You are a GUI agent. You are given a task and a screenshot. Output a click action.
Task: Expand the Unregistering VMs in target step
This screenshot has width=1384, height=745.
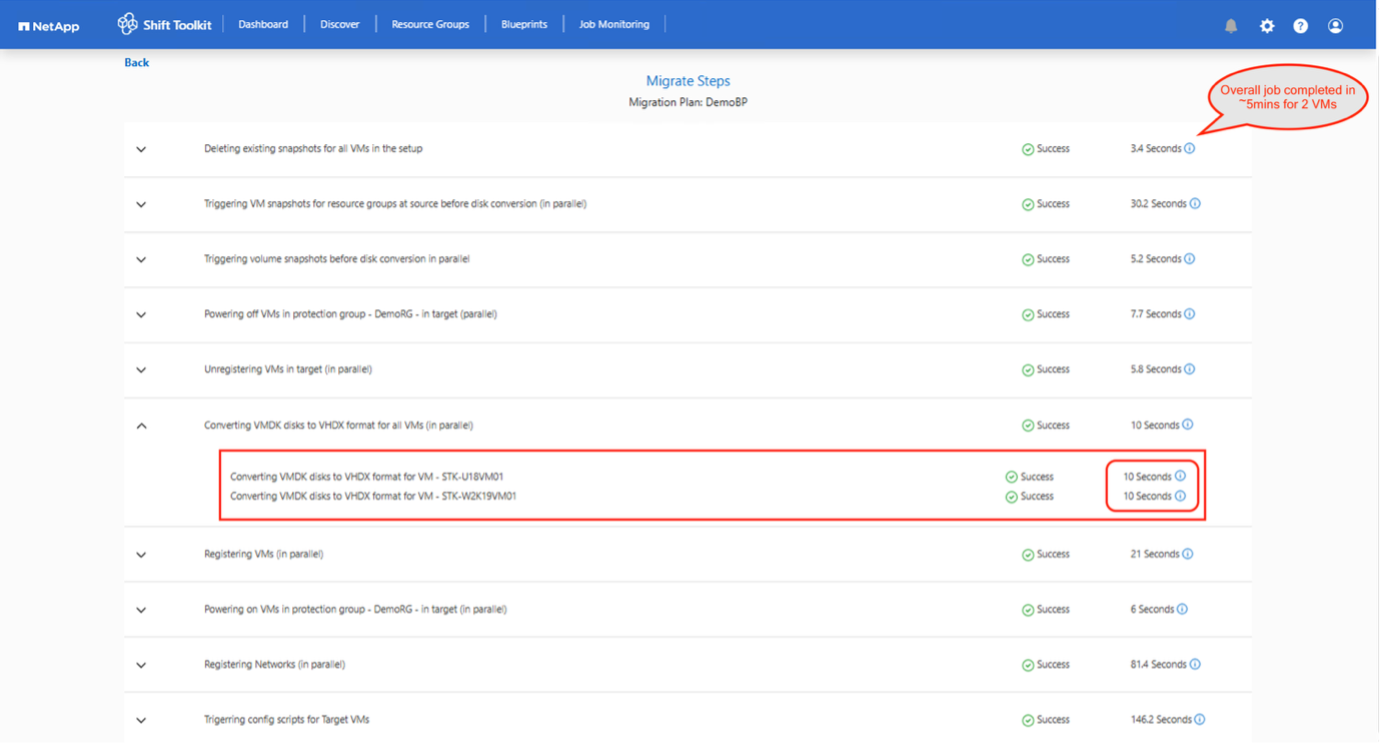click(x=141, y=370)
